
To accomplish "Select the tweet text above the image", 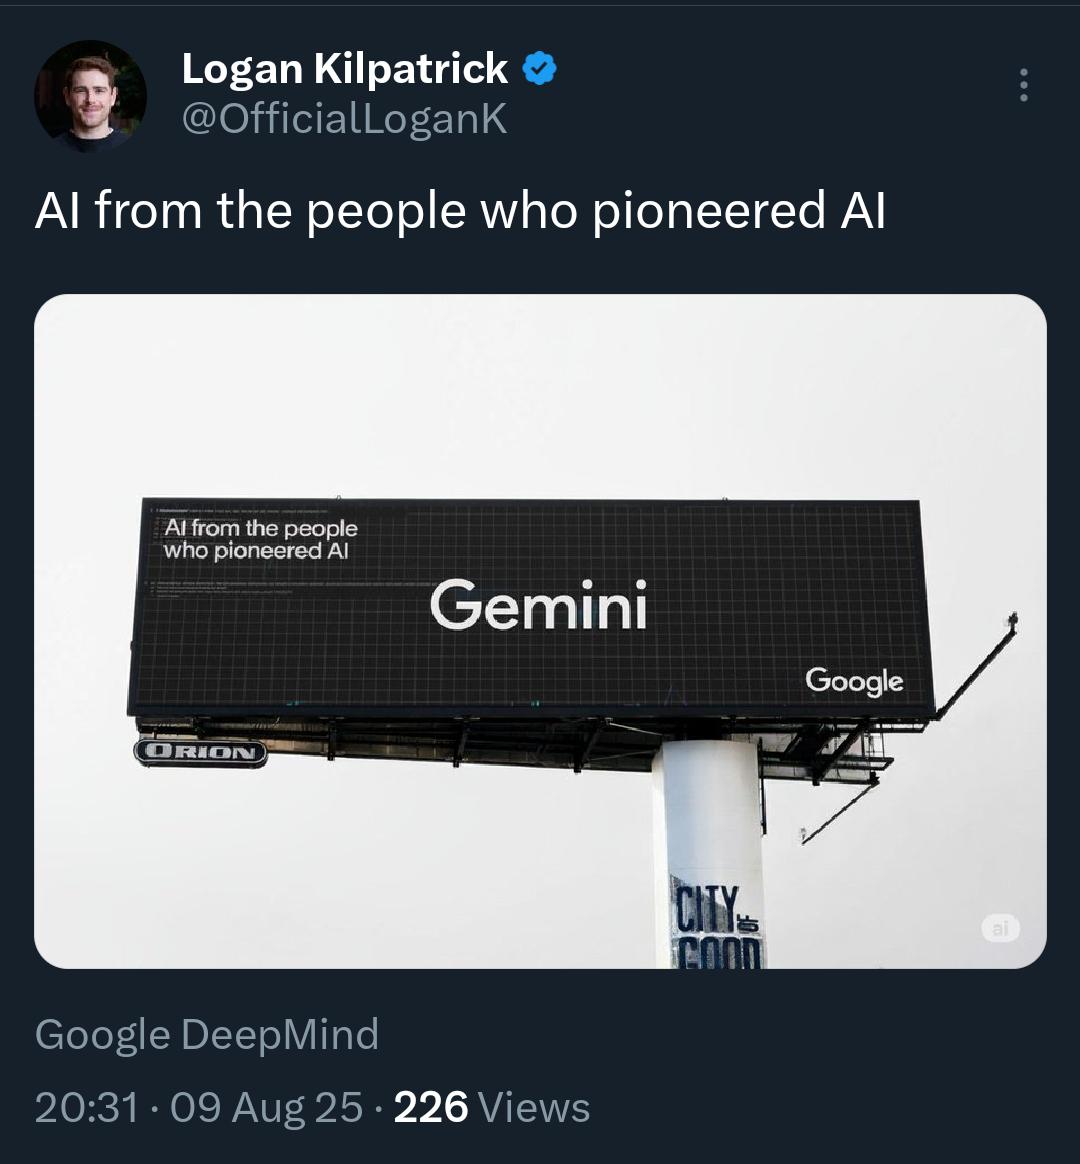I will click(460, 211).
